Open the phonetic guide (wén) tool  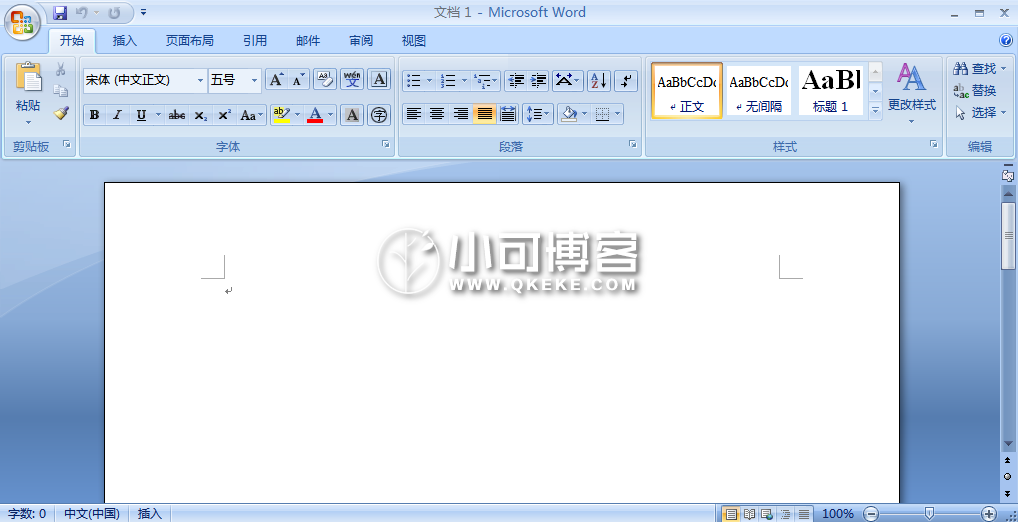coord(352,80)
